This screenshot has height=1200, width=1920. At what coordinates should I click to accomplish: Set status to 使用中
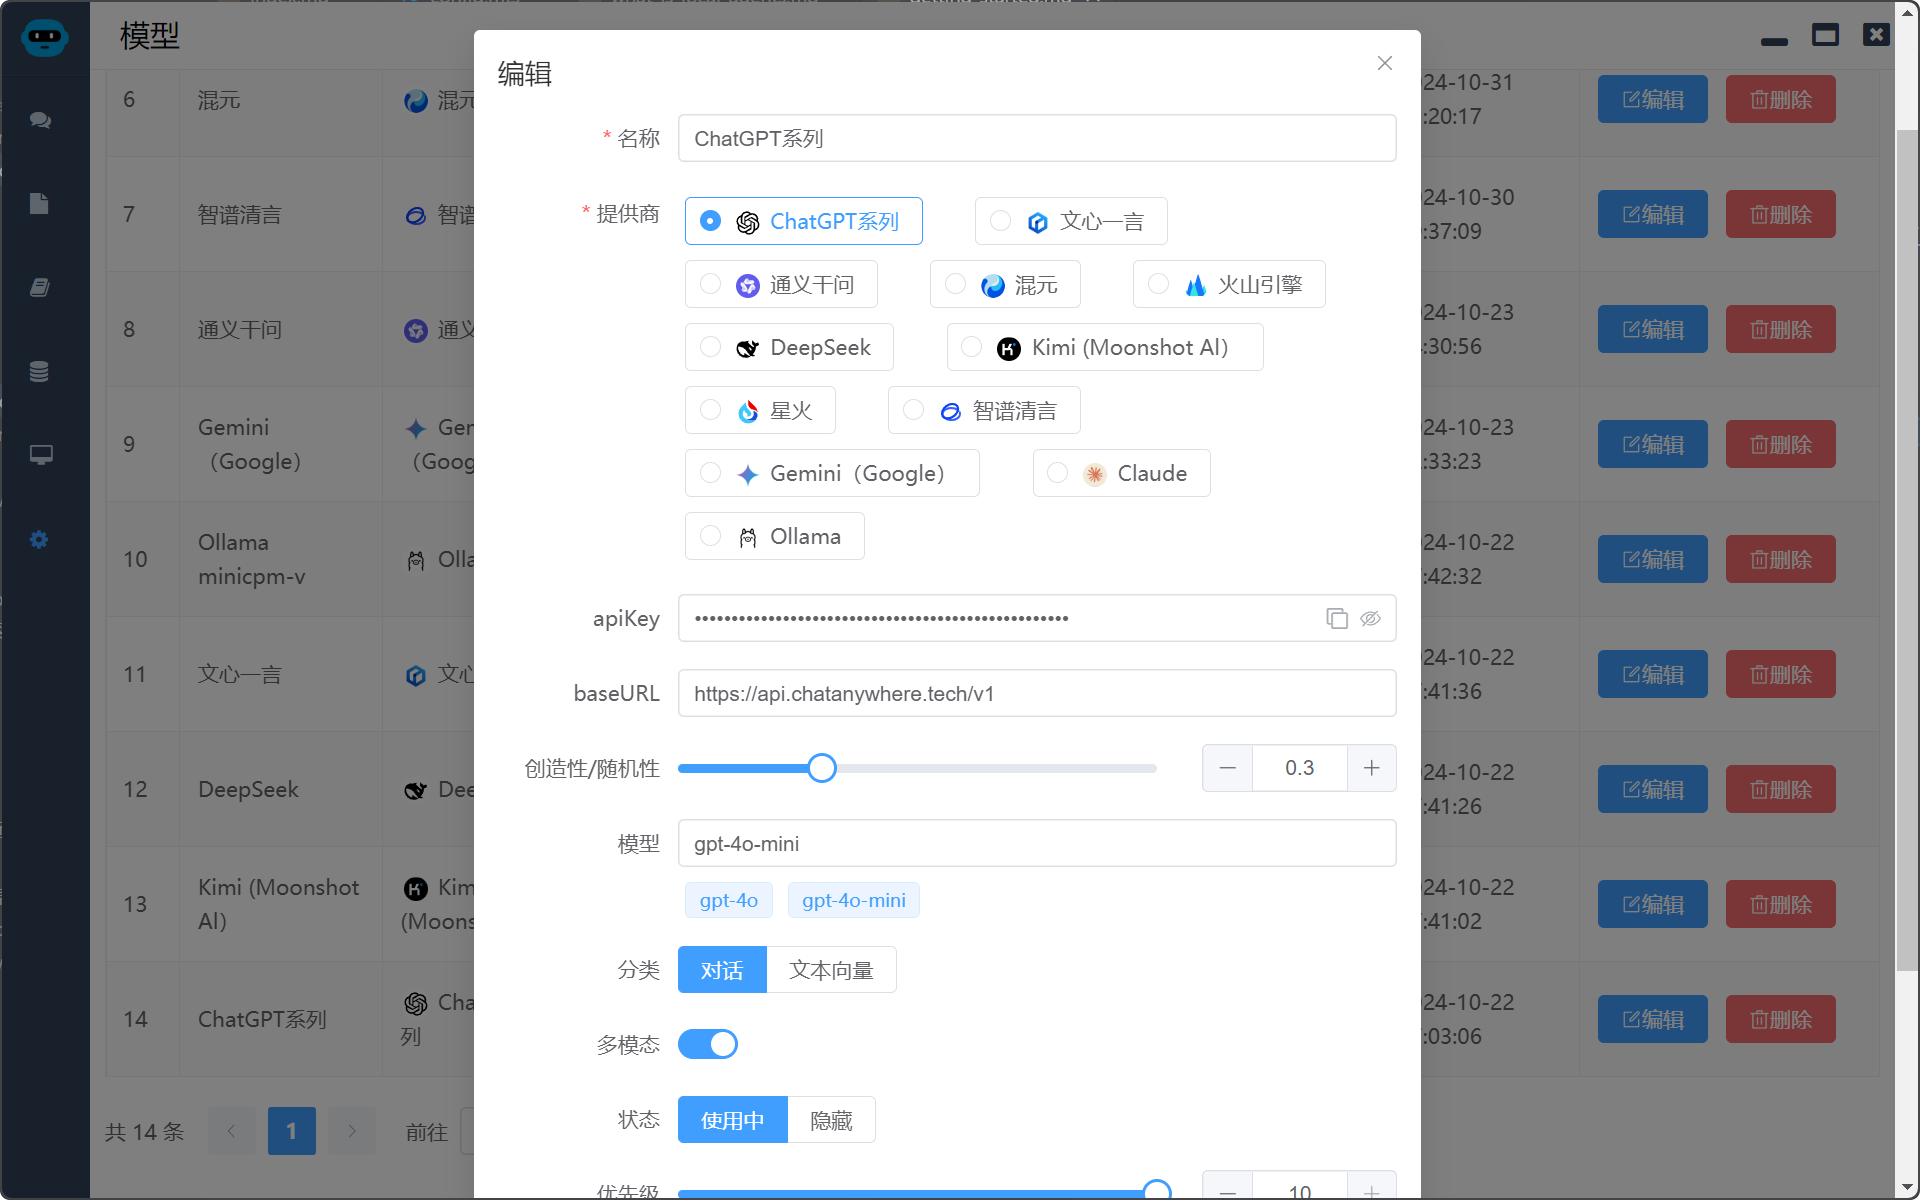[732, 1120]
